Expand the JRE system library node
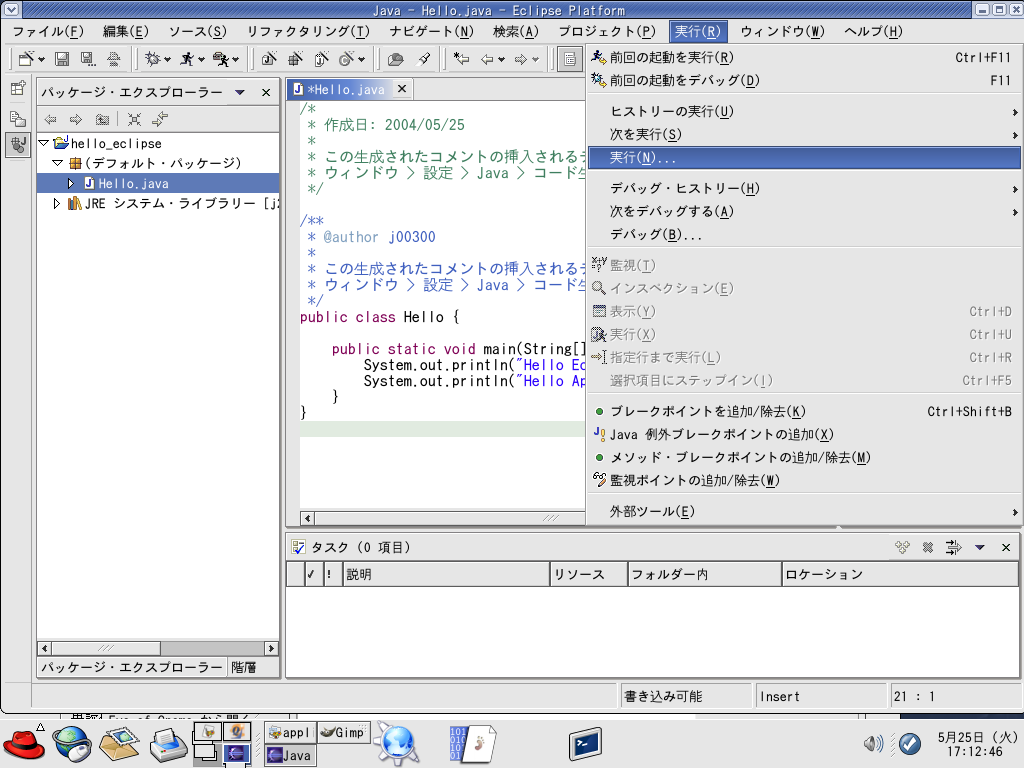 (57, 204)
